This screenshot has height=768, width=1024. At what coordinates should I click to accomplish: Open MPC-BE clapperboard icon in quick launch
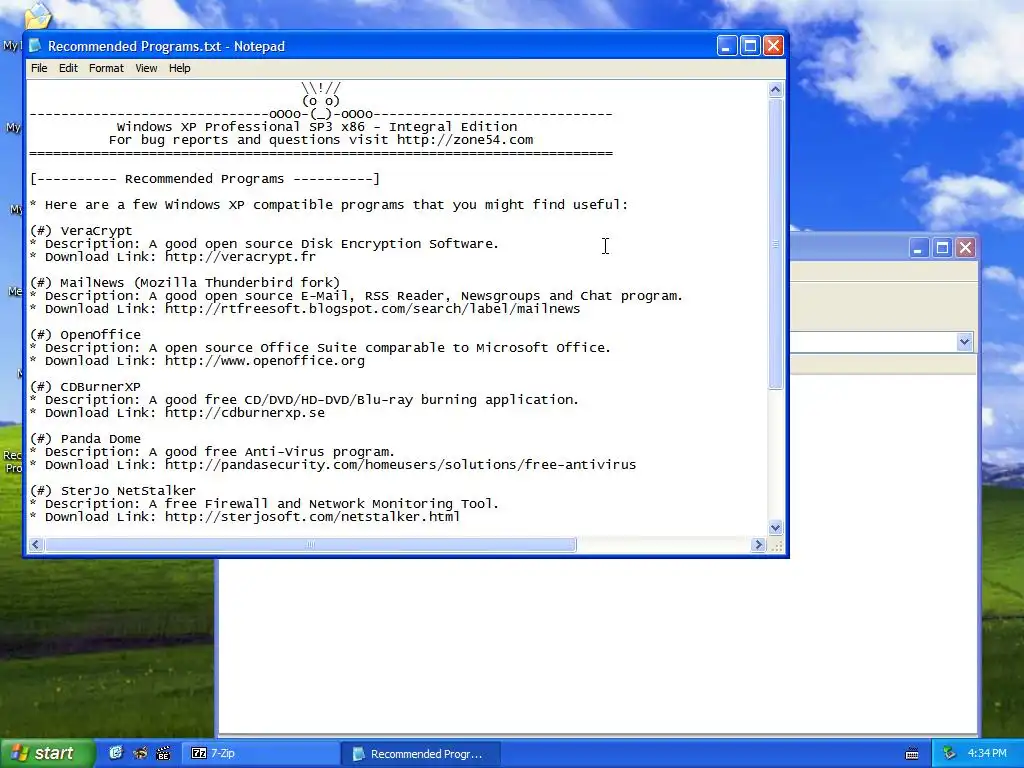(163, 753)
